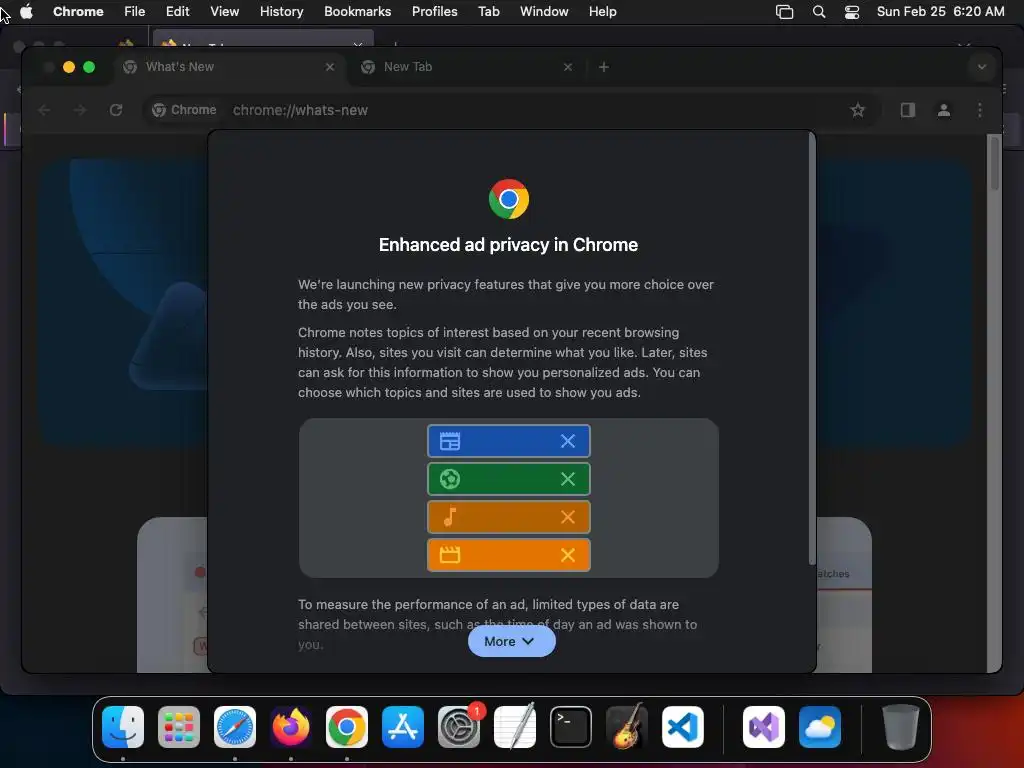
Task: Open the Edit menu
Action: (x=177, y=11)
